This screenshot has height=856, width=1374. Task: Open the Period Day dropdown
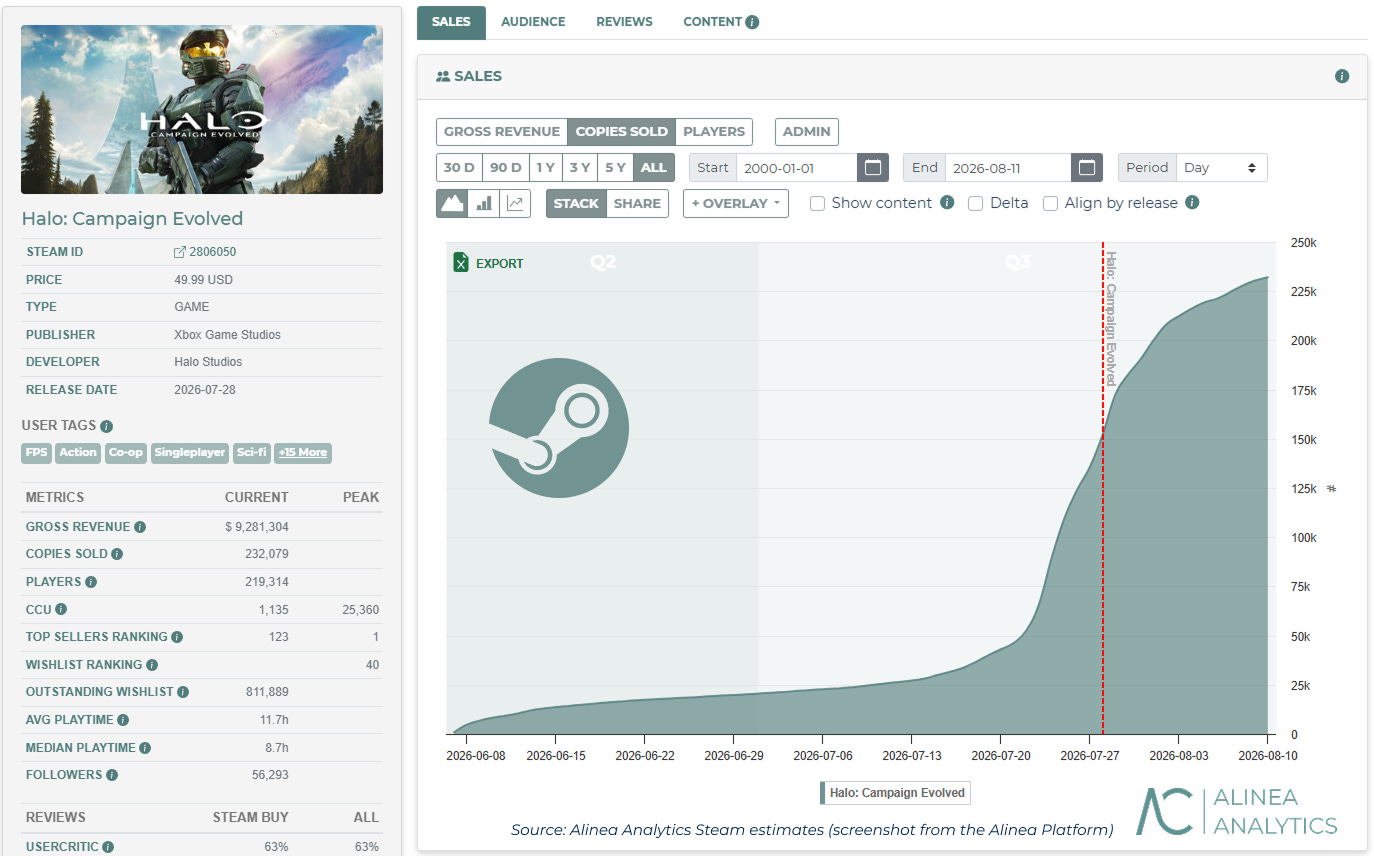click(x=1221, y=167)
